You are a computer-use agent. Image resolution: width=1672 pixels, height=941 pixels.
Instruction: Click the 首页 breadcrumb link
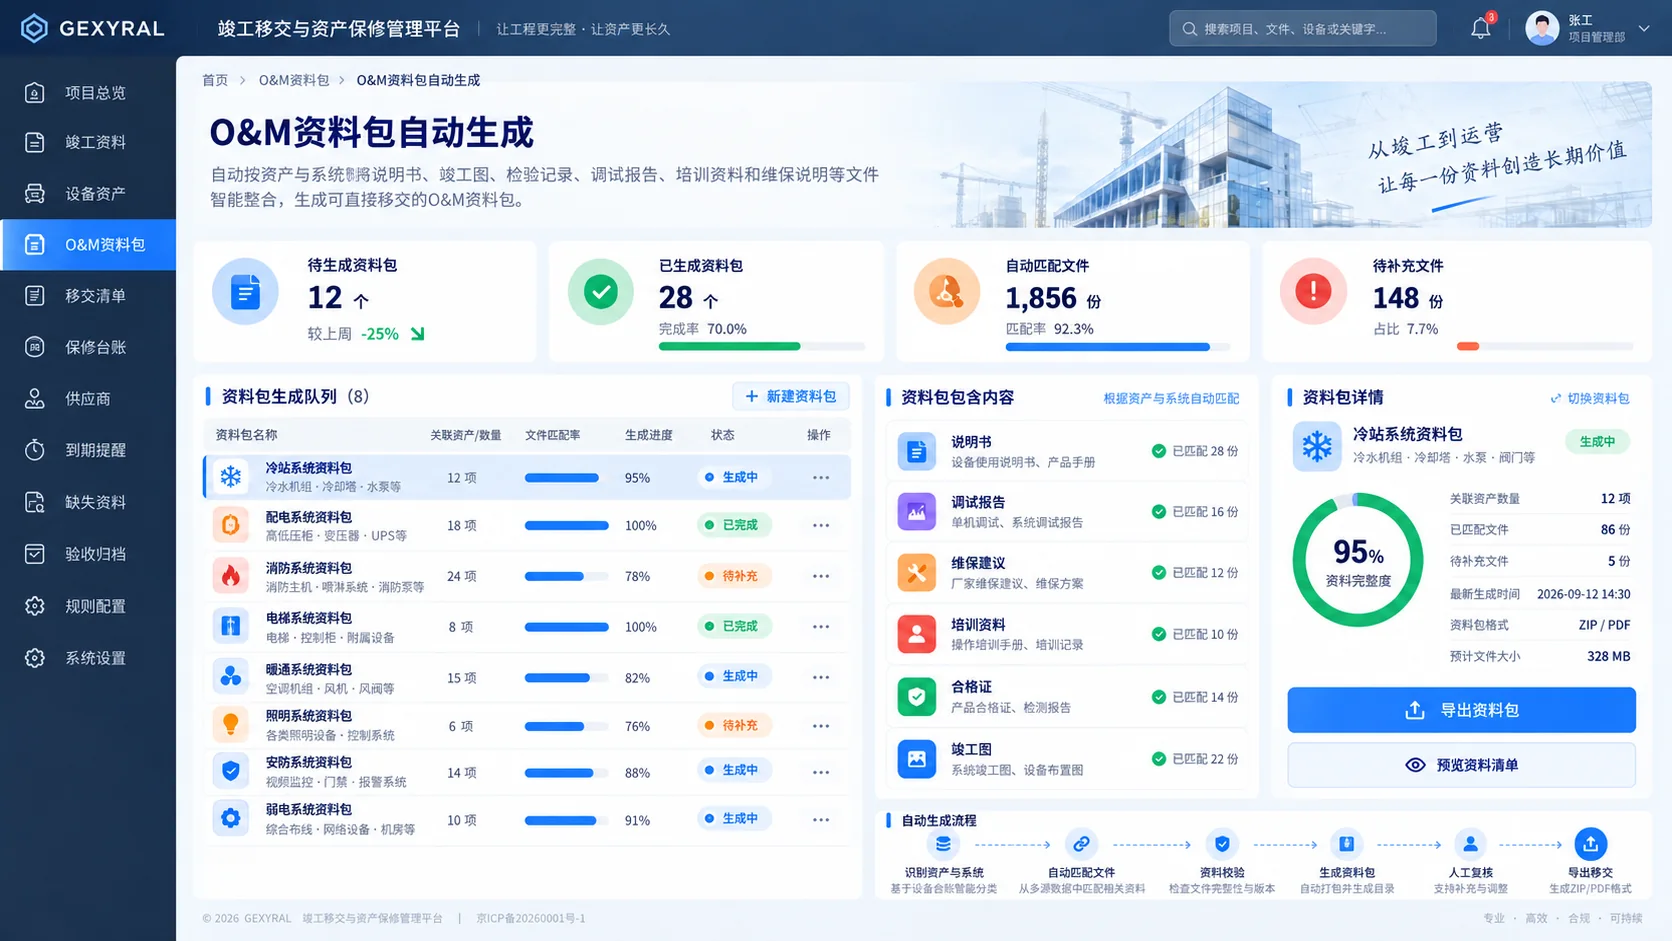coord(215,80)
